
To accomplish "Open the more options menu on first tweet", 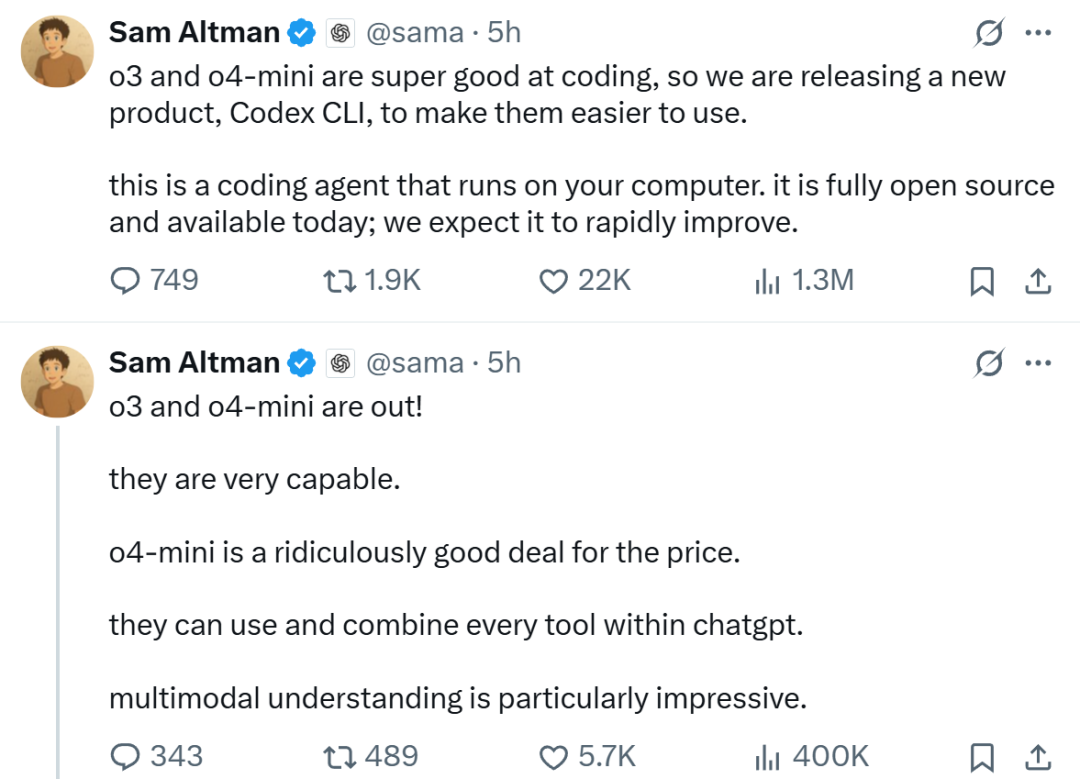I will coord(1038,32).
